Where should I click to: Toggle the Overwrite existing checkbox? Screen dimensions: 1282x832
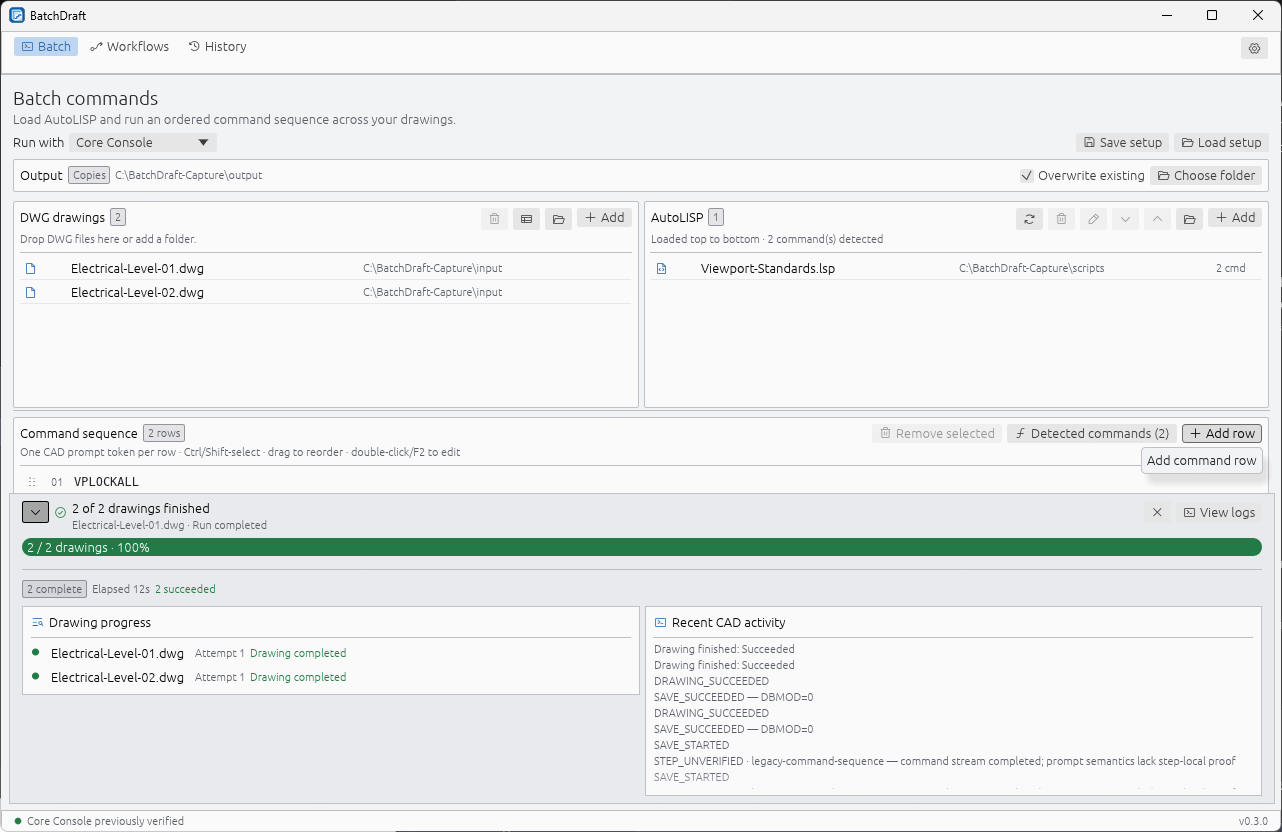click(1026, 176)
